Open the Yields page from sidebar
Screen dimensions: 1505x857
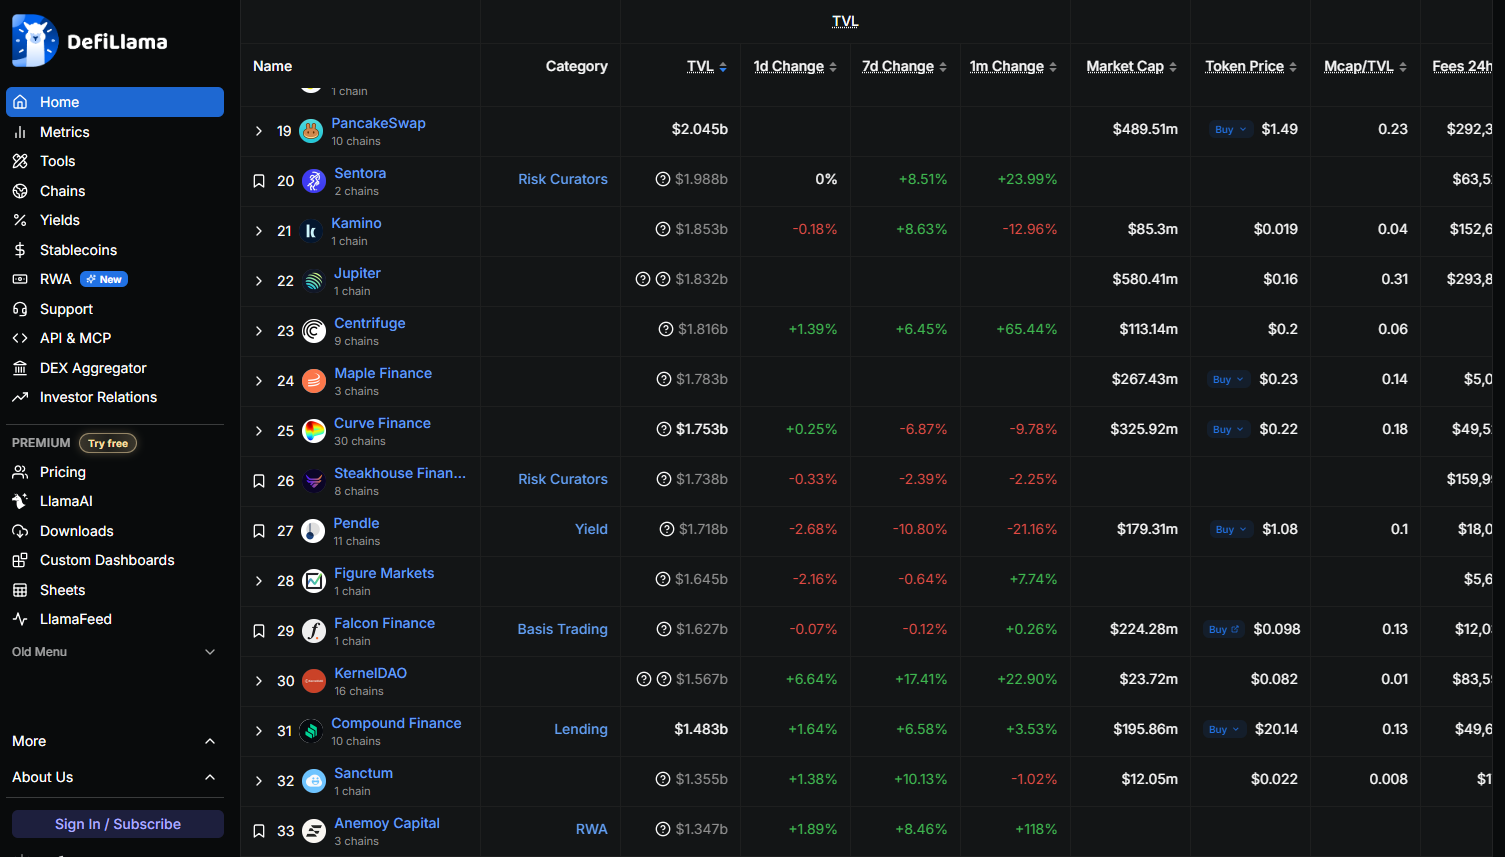[x=60, y=220]
